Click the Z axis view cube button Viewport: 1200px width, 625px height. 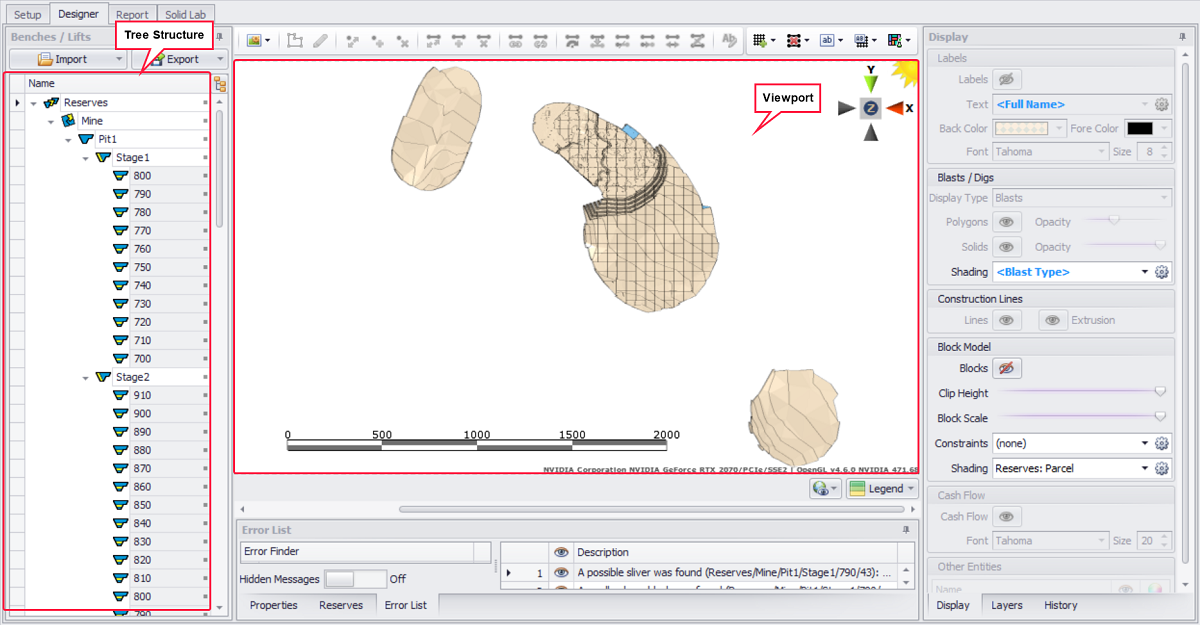870,108
